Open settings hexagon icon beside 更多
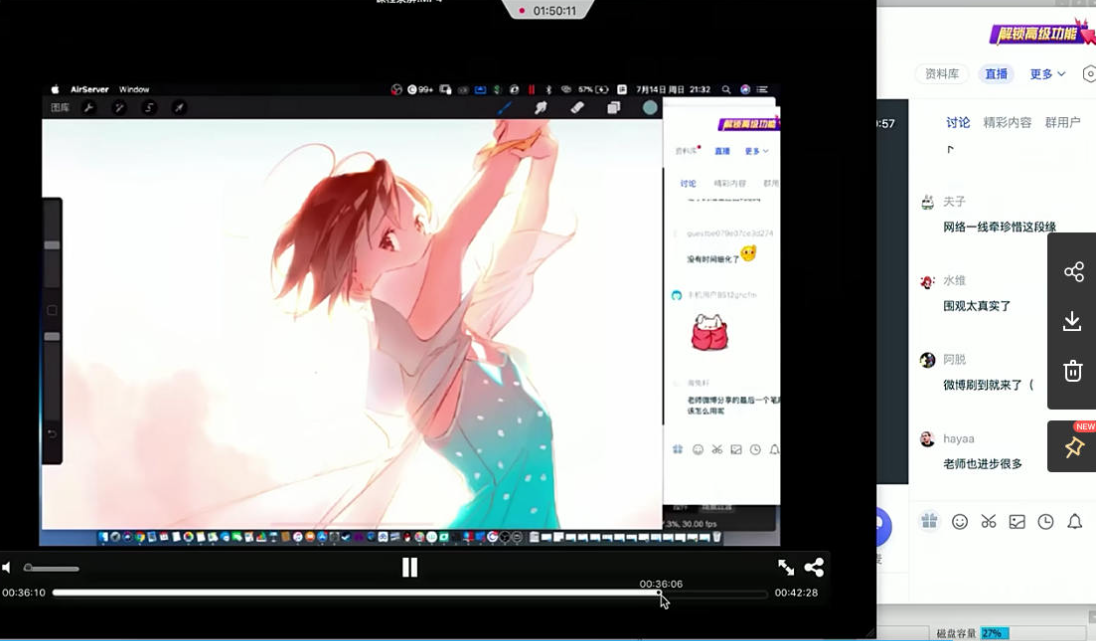 pos(1090,74)
